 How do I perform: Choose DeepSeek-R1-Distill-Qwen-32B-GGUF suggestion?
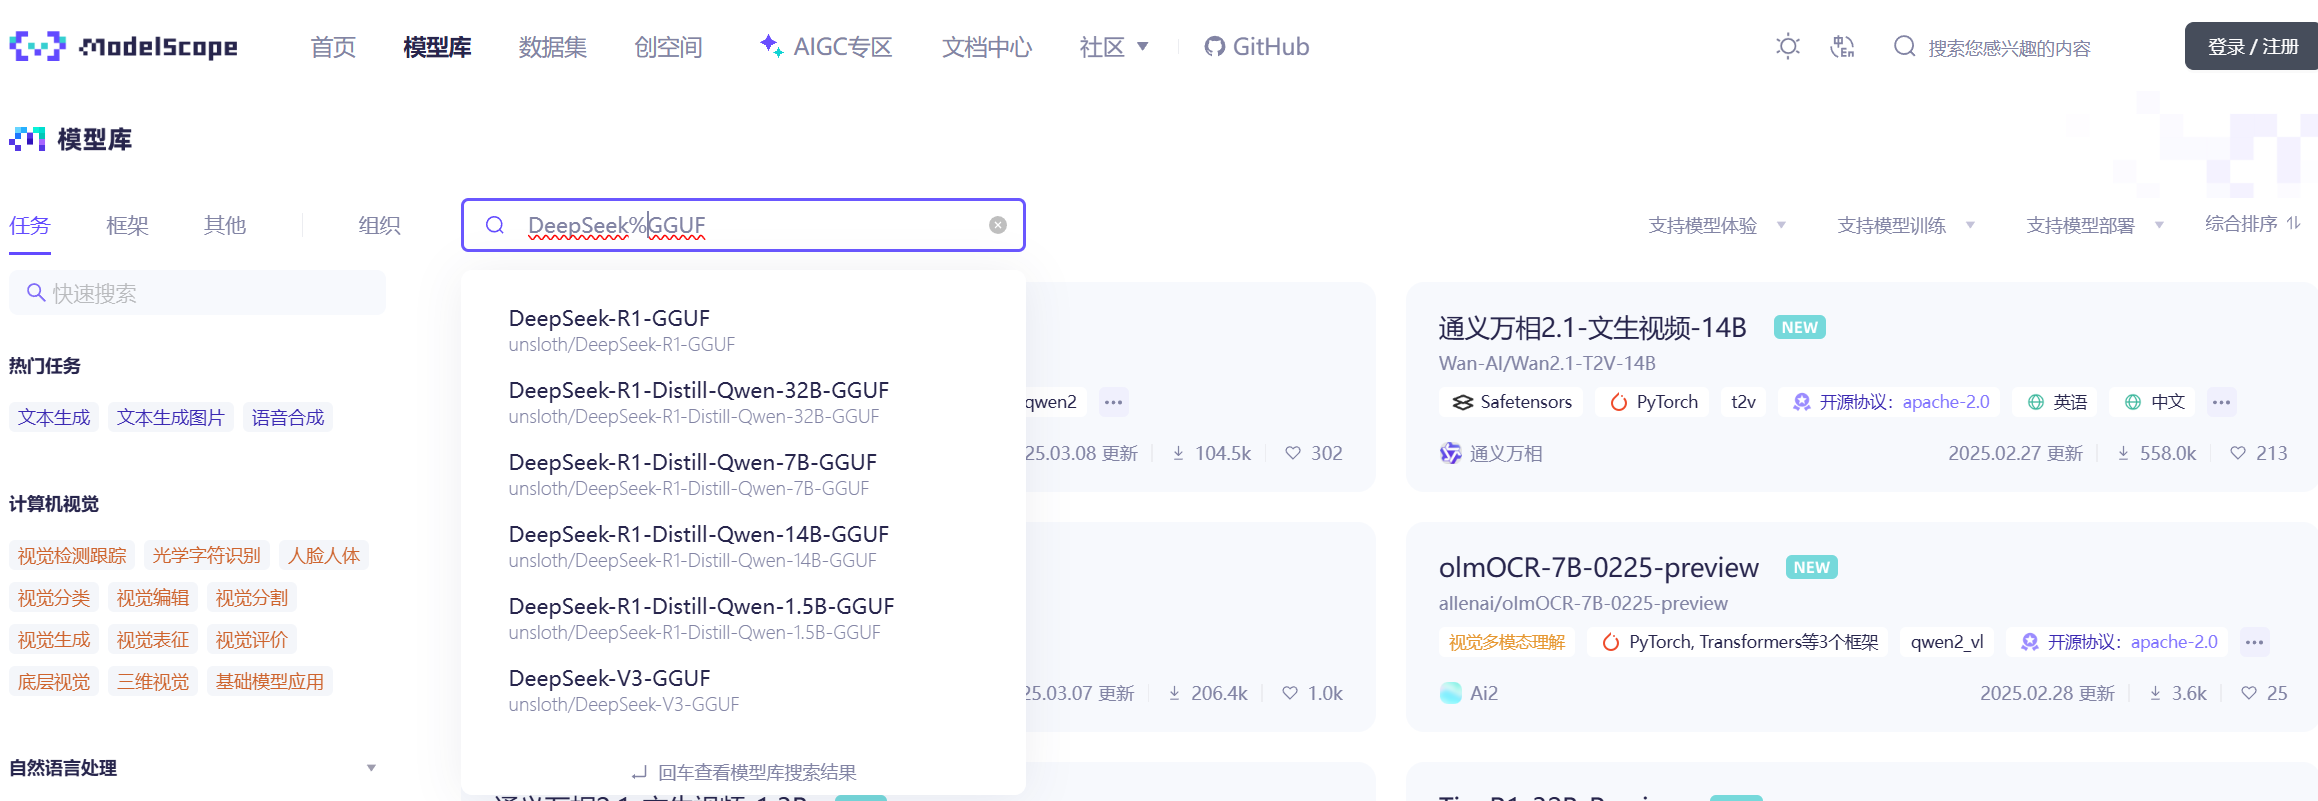pyautogui.click(x=743, y=402)
